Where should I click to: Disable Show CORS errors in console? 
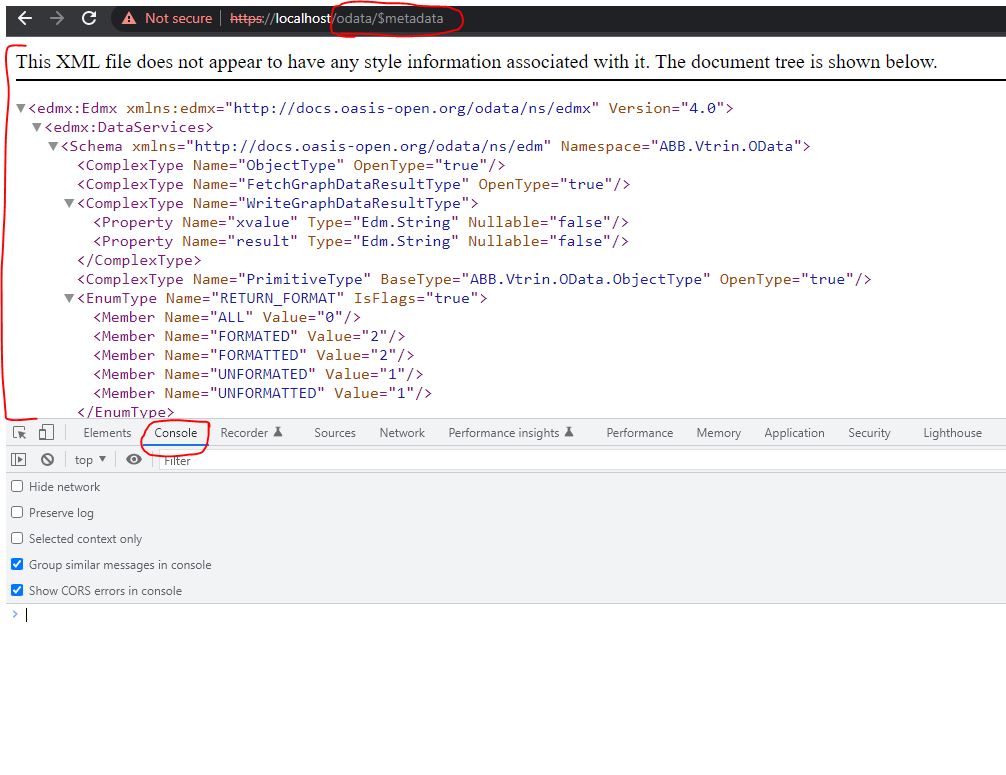[17, 590]
